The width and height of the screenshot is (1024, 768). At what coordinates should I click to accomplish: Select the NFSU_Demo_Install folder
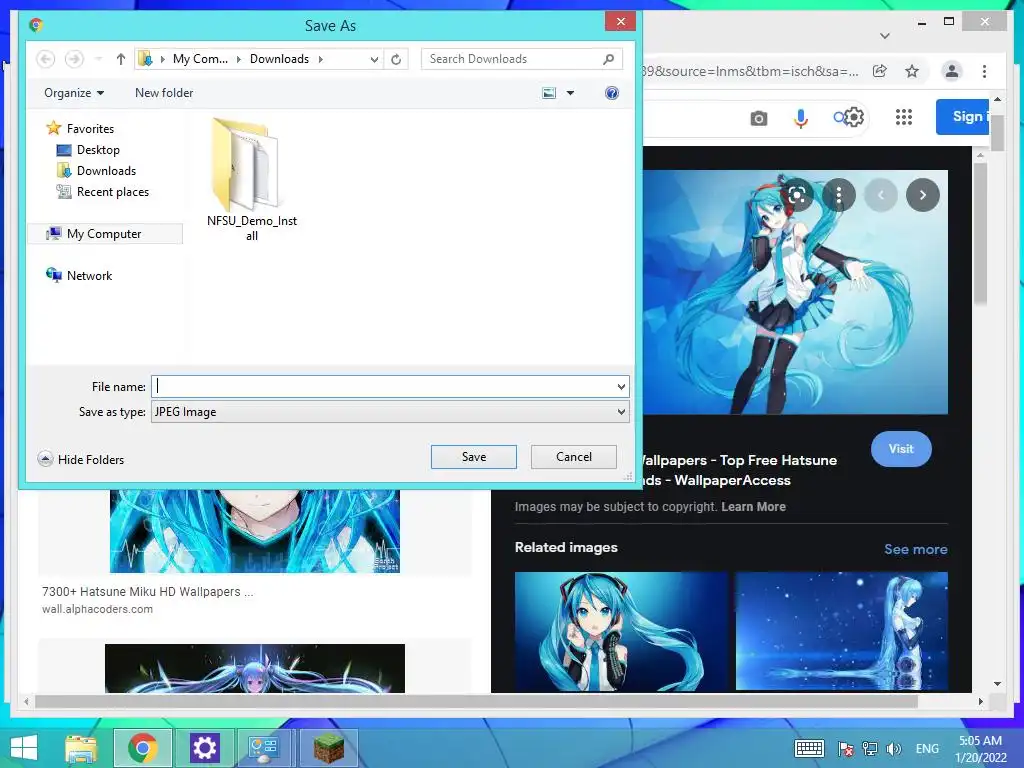[251, 179]
